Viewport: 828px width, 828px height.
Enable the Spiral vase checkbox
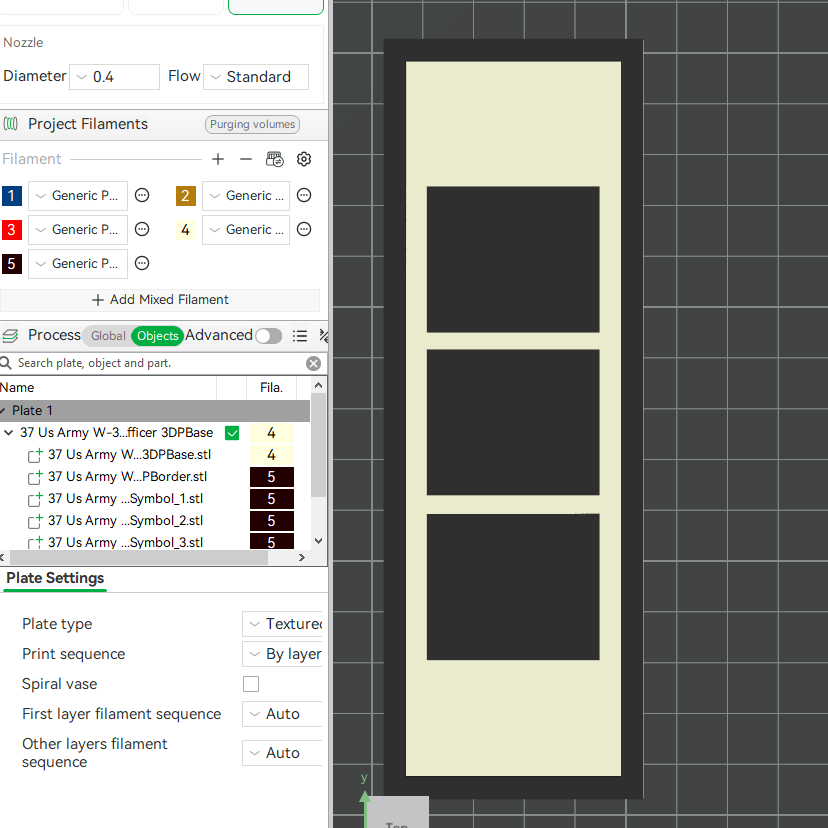tap(251, 684)
